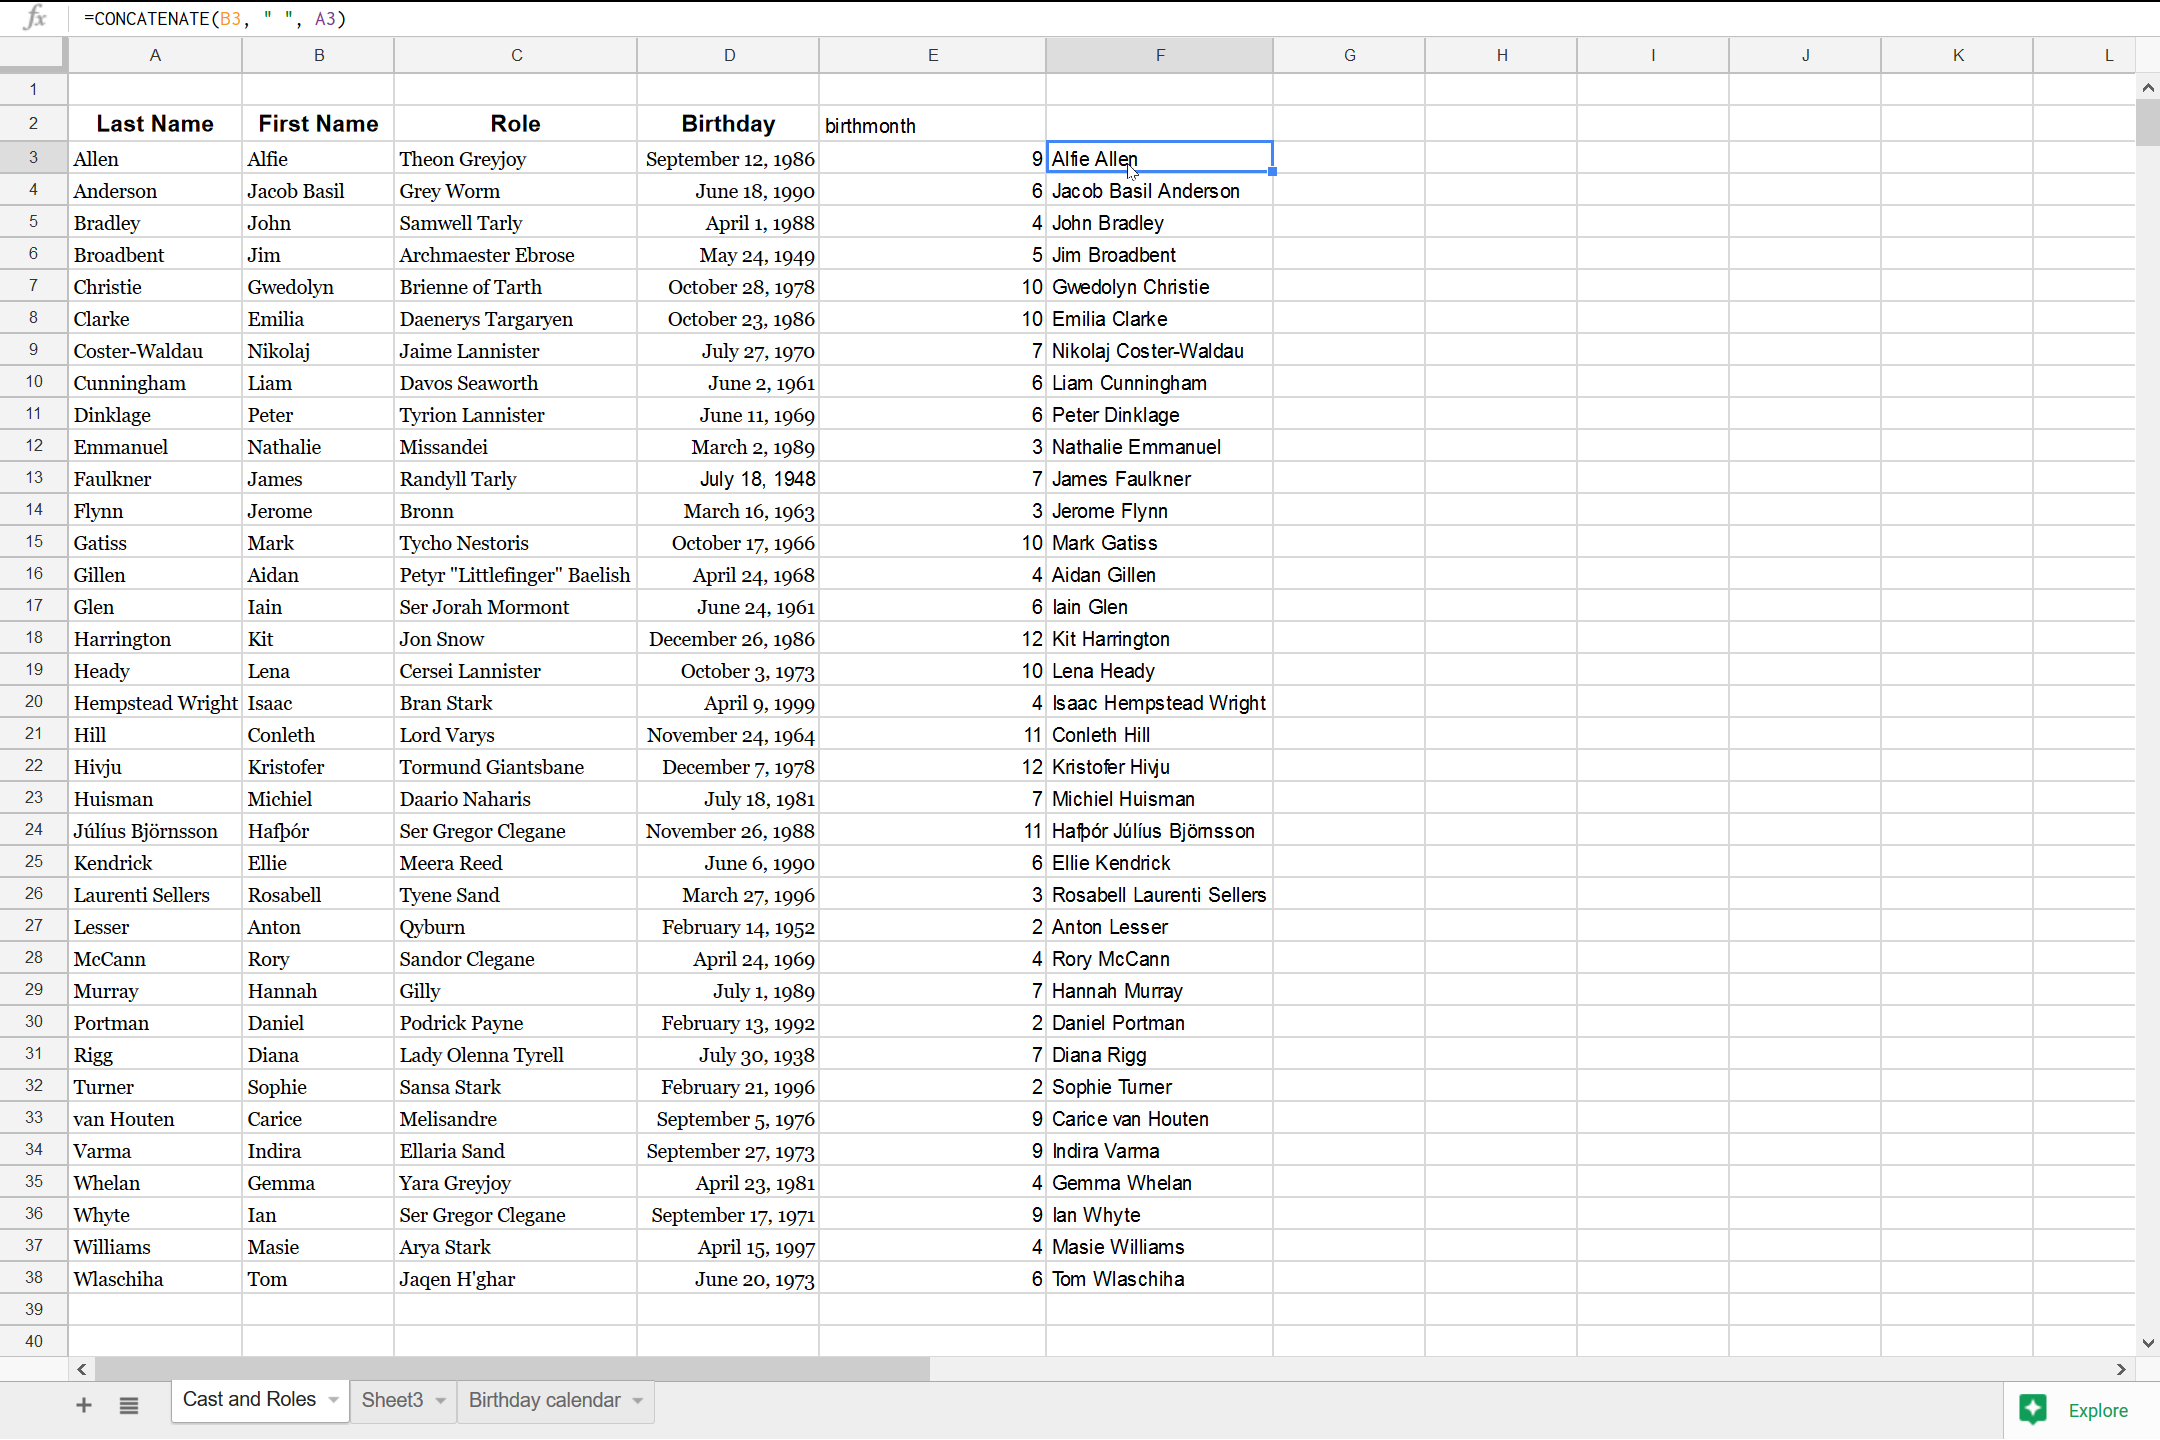Click the vertical scrollbar down arrow
Screen dimensions: 2160x1440
click(x=2148, y=1343)
